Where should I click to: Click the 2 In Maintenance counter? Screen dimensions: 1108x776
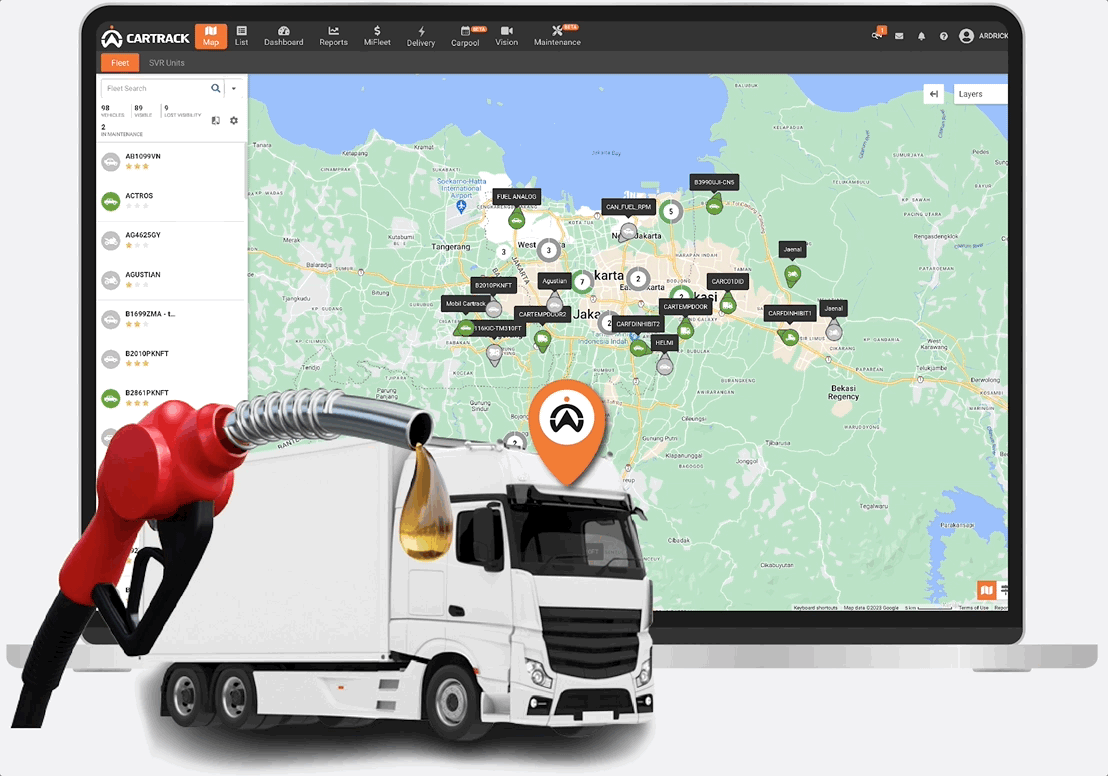tap(122, 130)
